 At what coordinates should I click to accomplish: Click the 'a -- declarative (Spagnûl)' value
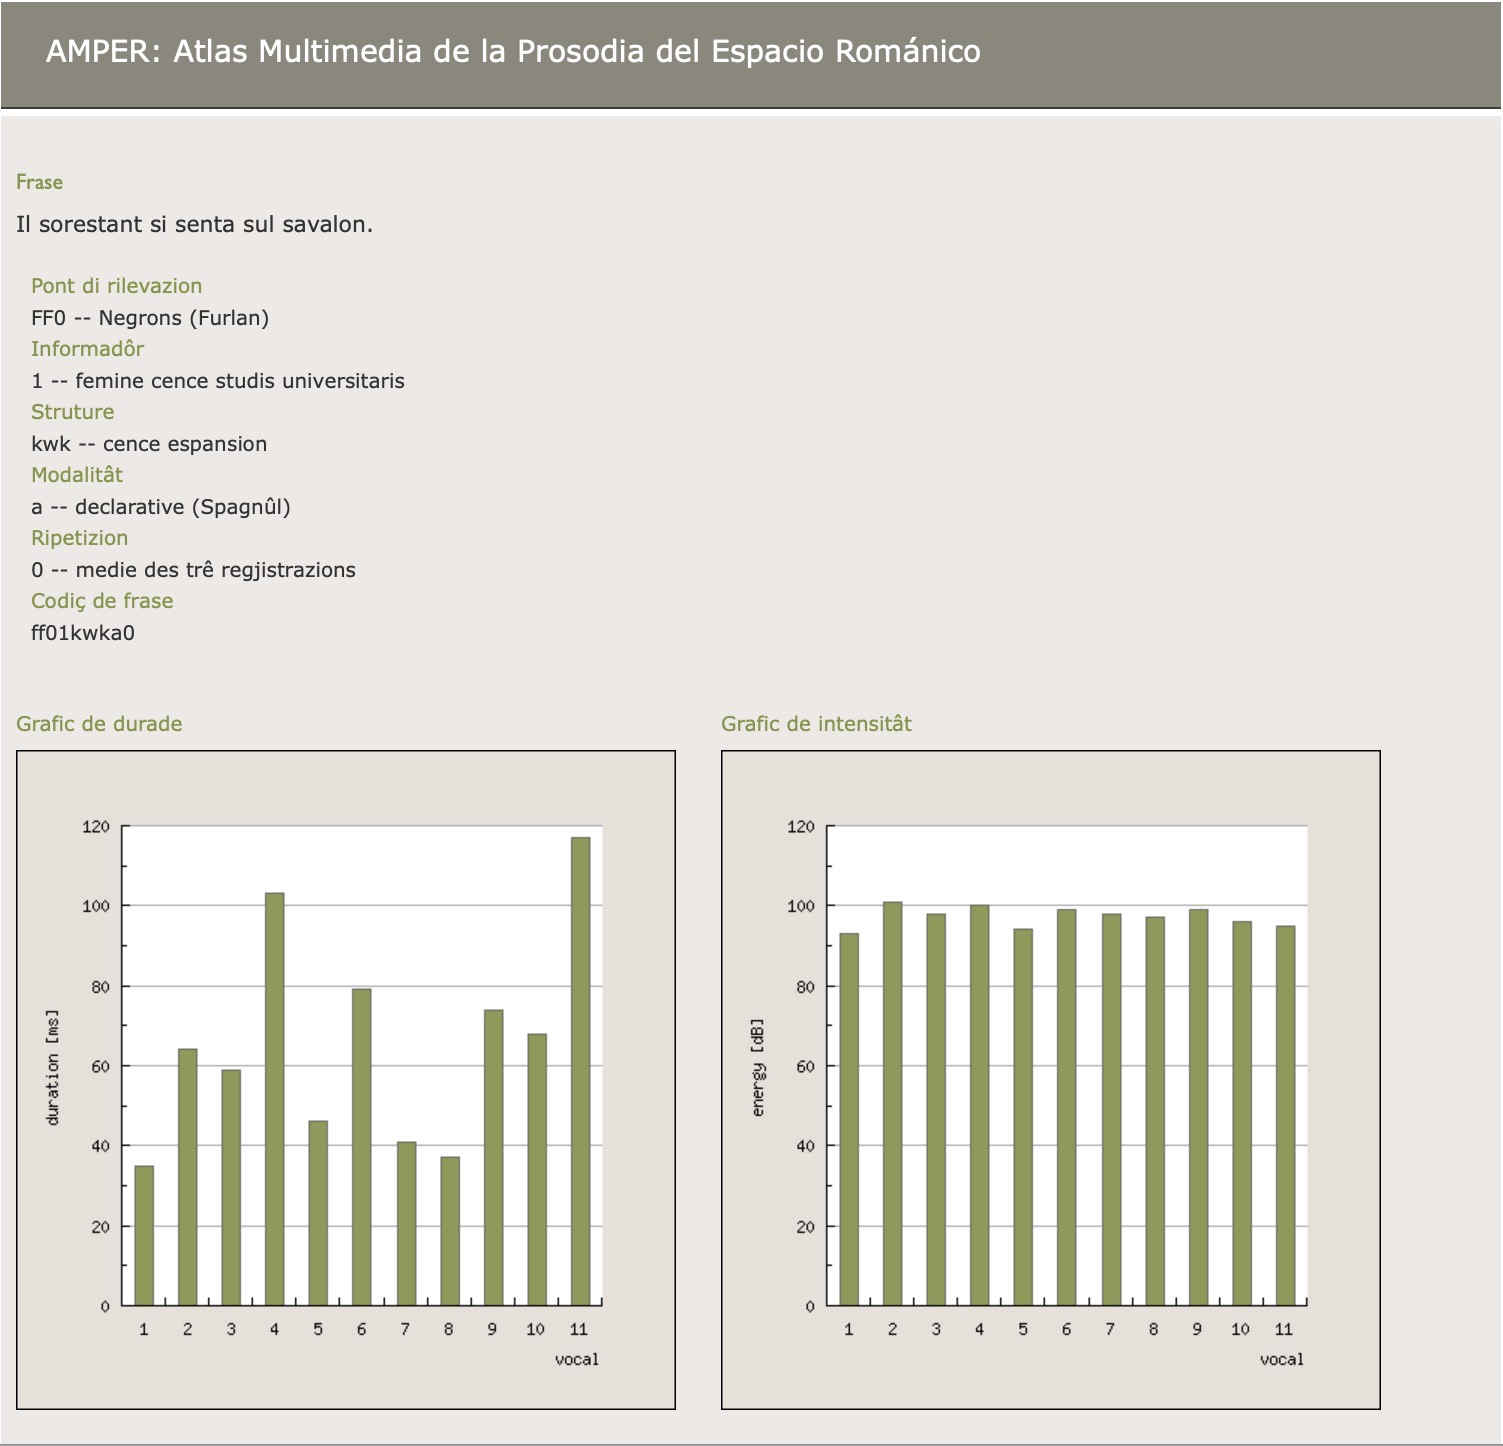tap(161, 507)
